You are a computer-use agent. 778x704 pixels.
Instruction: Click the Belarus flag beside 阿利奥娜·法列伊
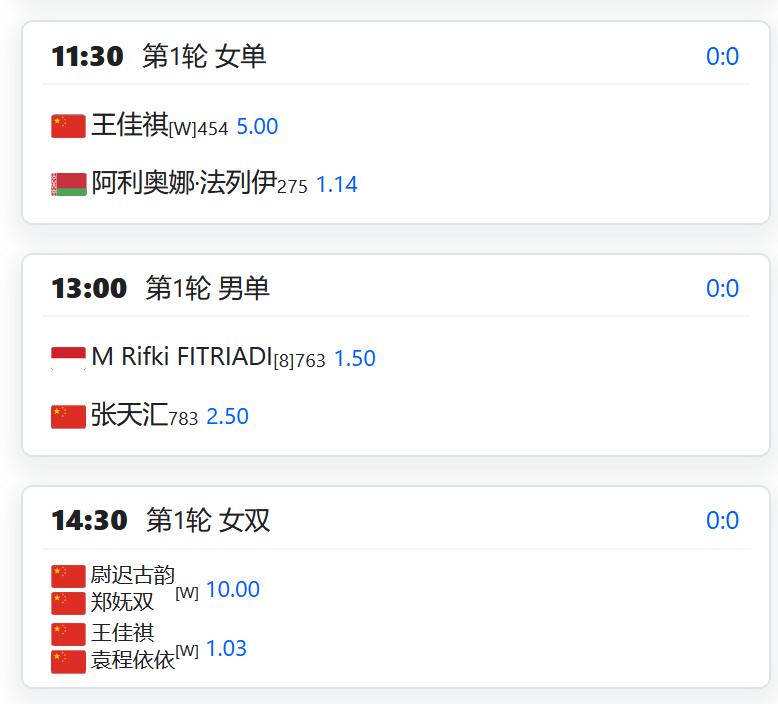68,185
